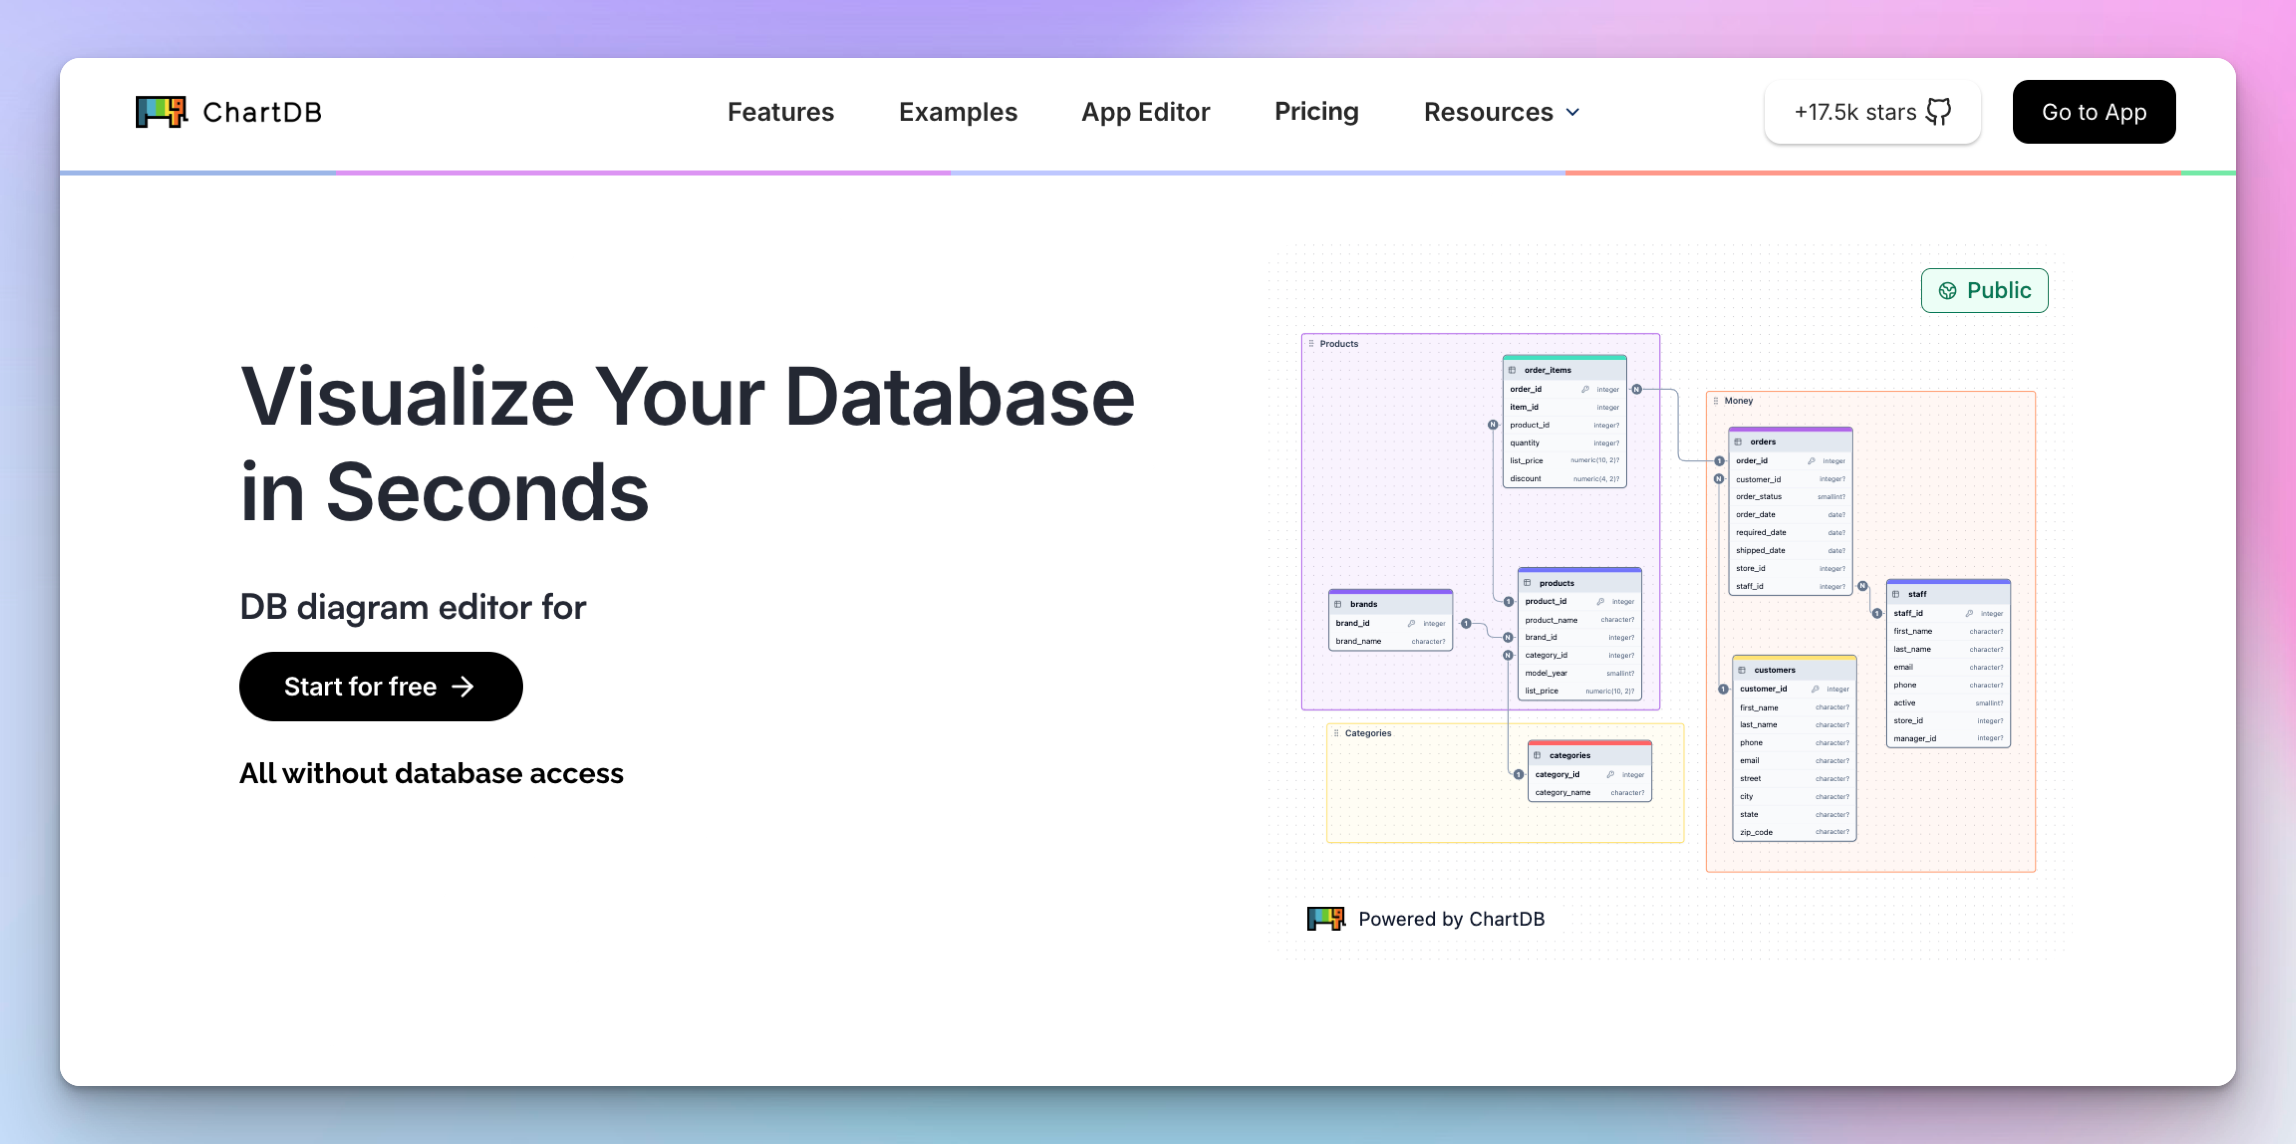Click the 1 cardinality marker near brand_id

click(x=1465, y=622)
